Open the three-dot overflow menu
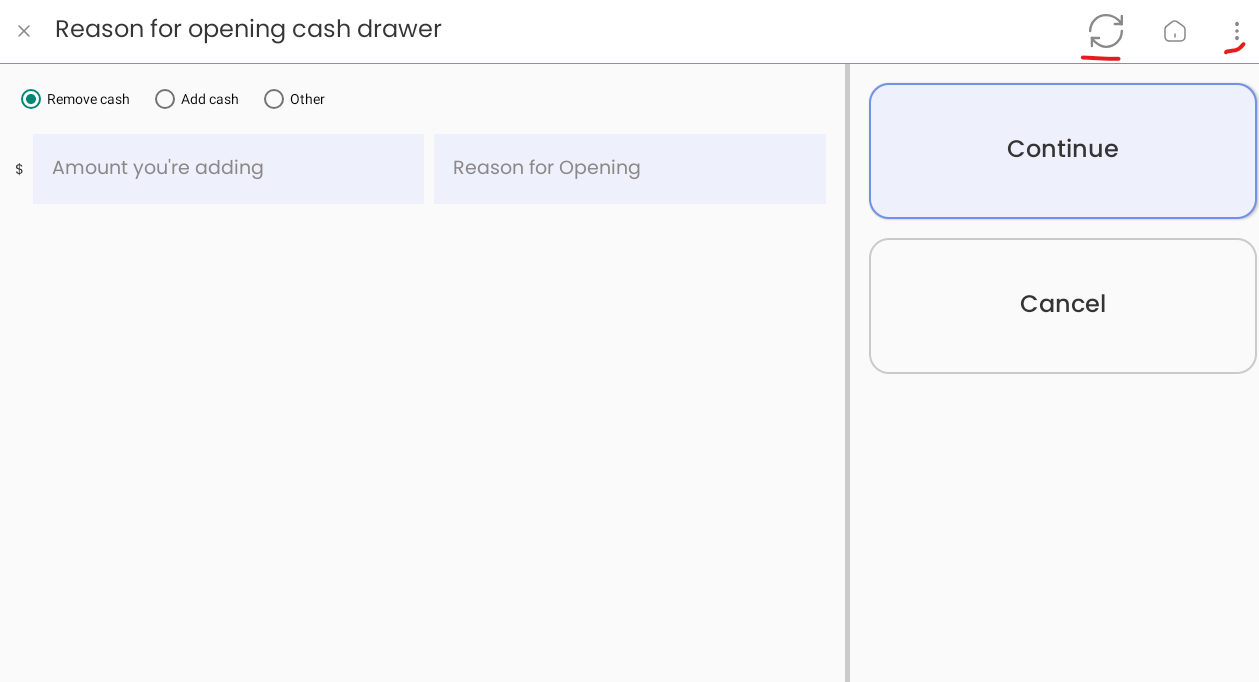 tap(1236, 31)
